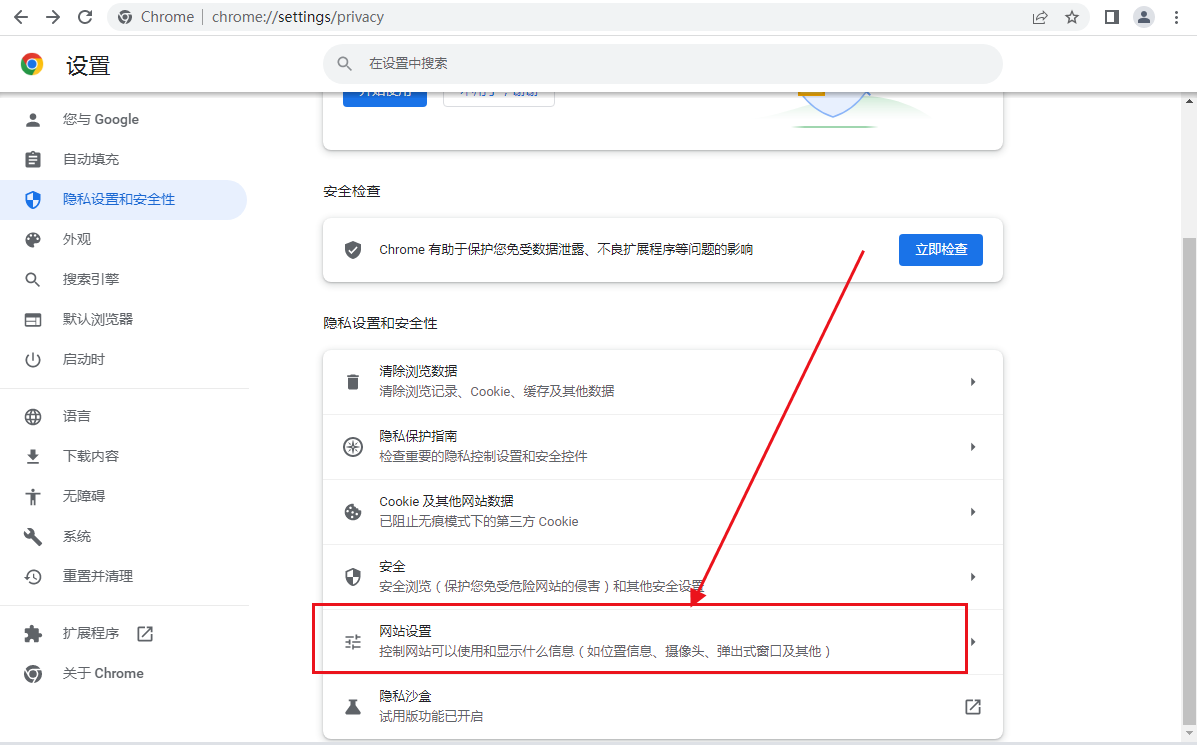Click 立即检查 safety check button
Image resolution: width=1197 pixels, height=745 pixels.
(940, 250)
